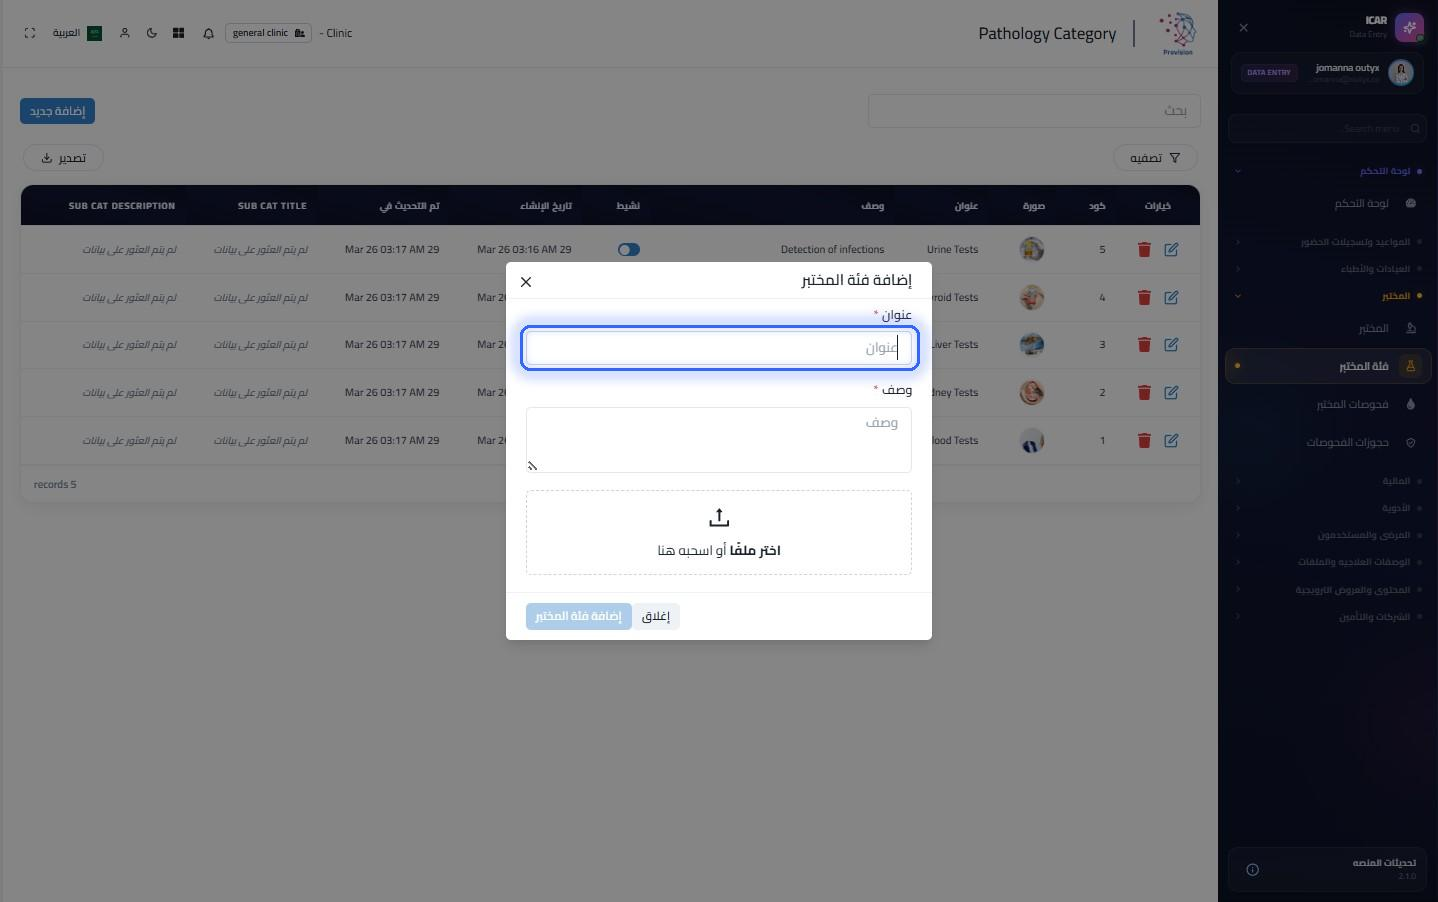Open the user profile icon in header
Screen dimensions: 1438x902
[x=125, y=33]
